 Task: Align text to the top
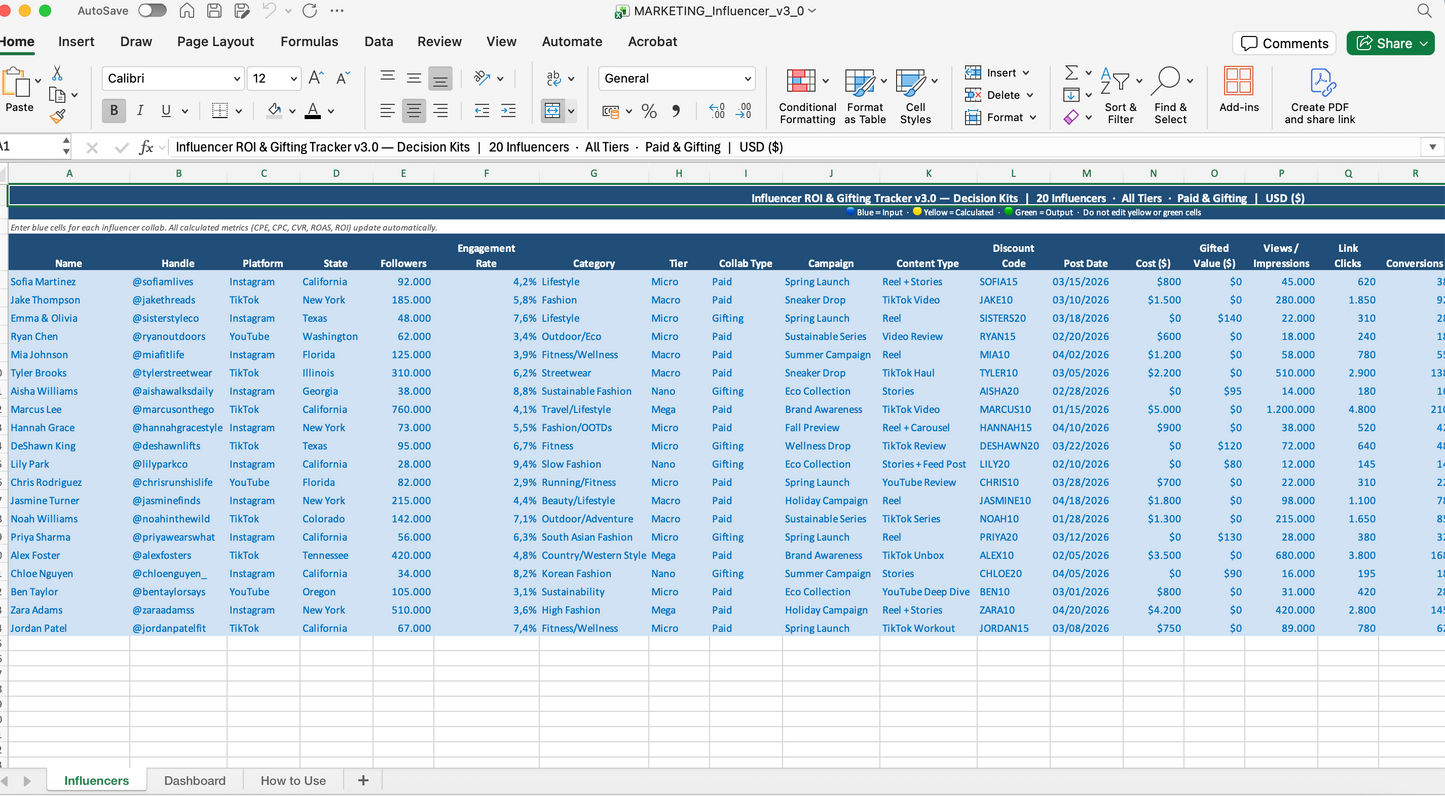tap(388, 78)
